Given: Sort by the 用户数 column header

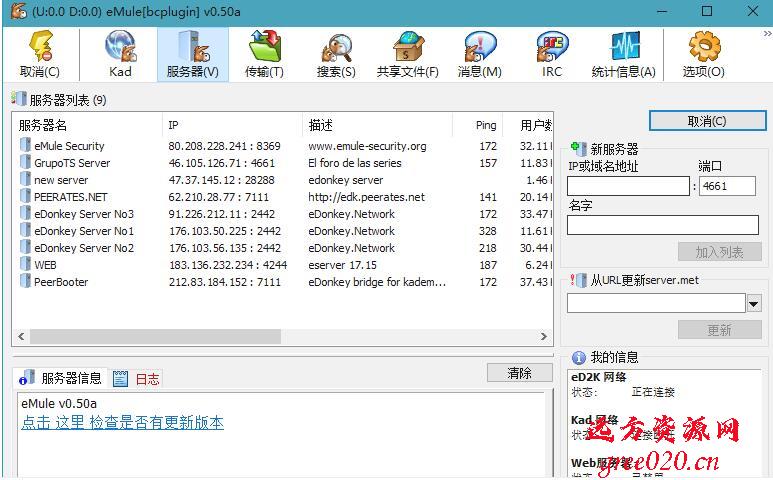Looking at the screenshot, I should (528, 125).
